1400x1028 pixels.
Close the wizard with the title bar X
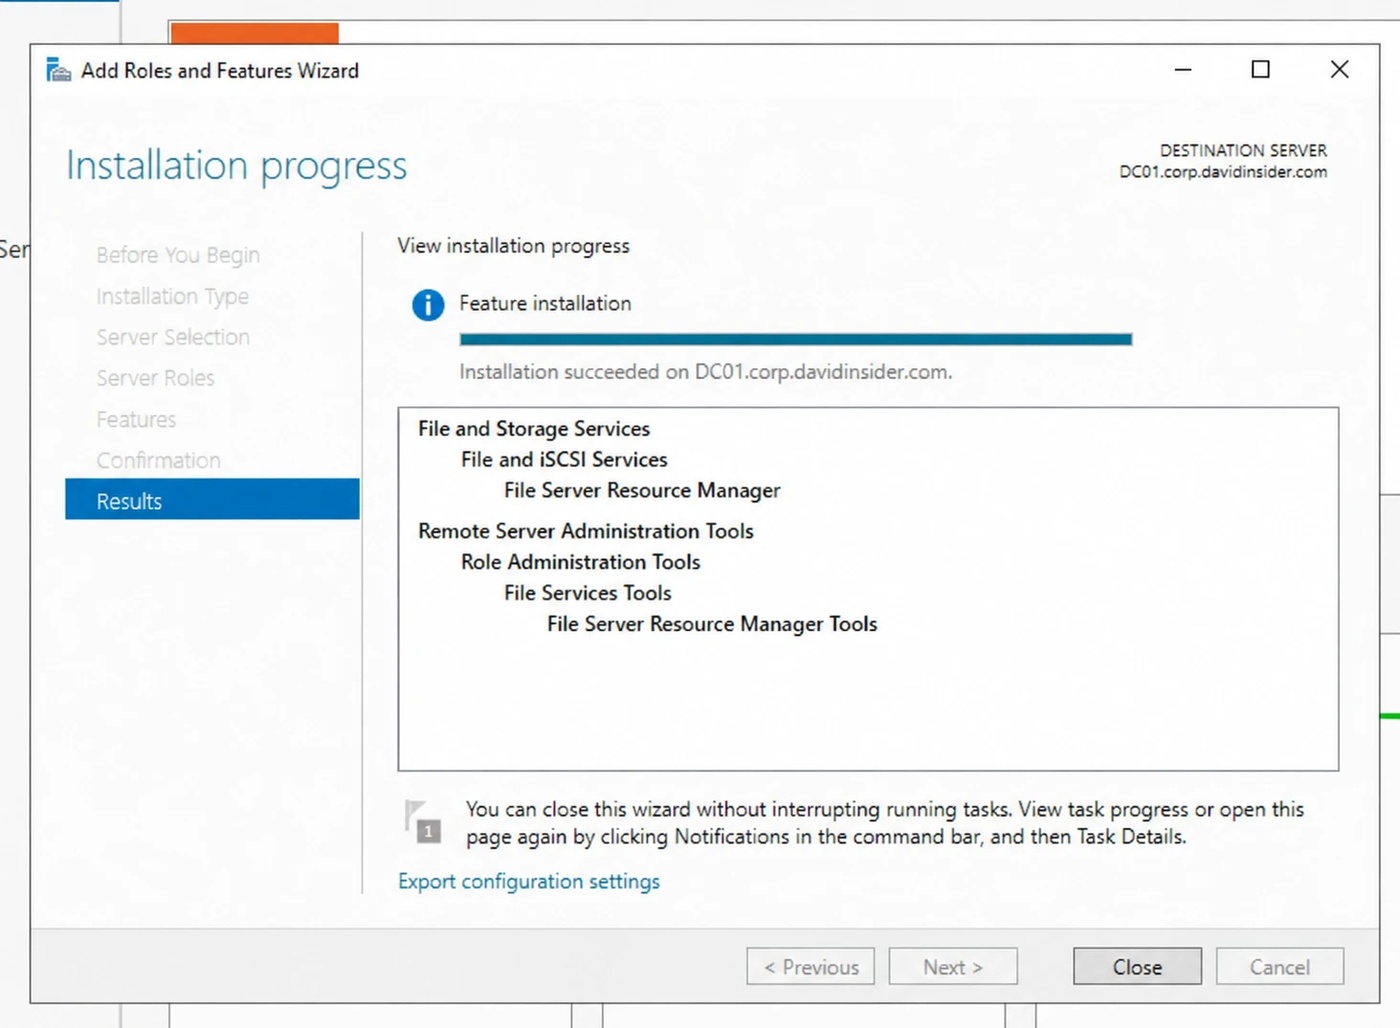point(1340,70)
